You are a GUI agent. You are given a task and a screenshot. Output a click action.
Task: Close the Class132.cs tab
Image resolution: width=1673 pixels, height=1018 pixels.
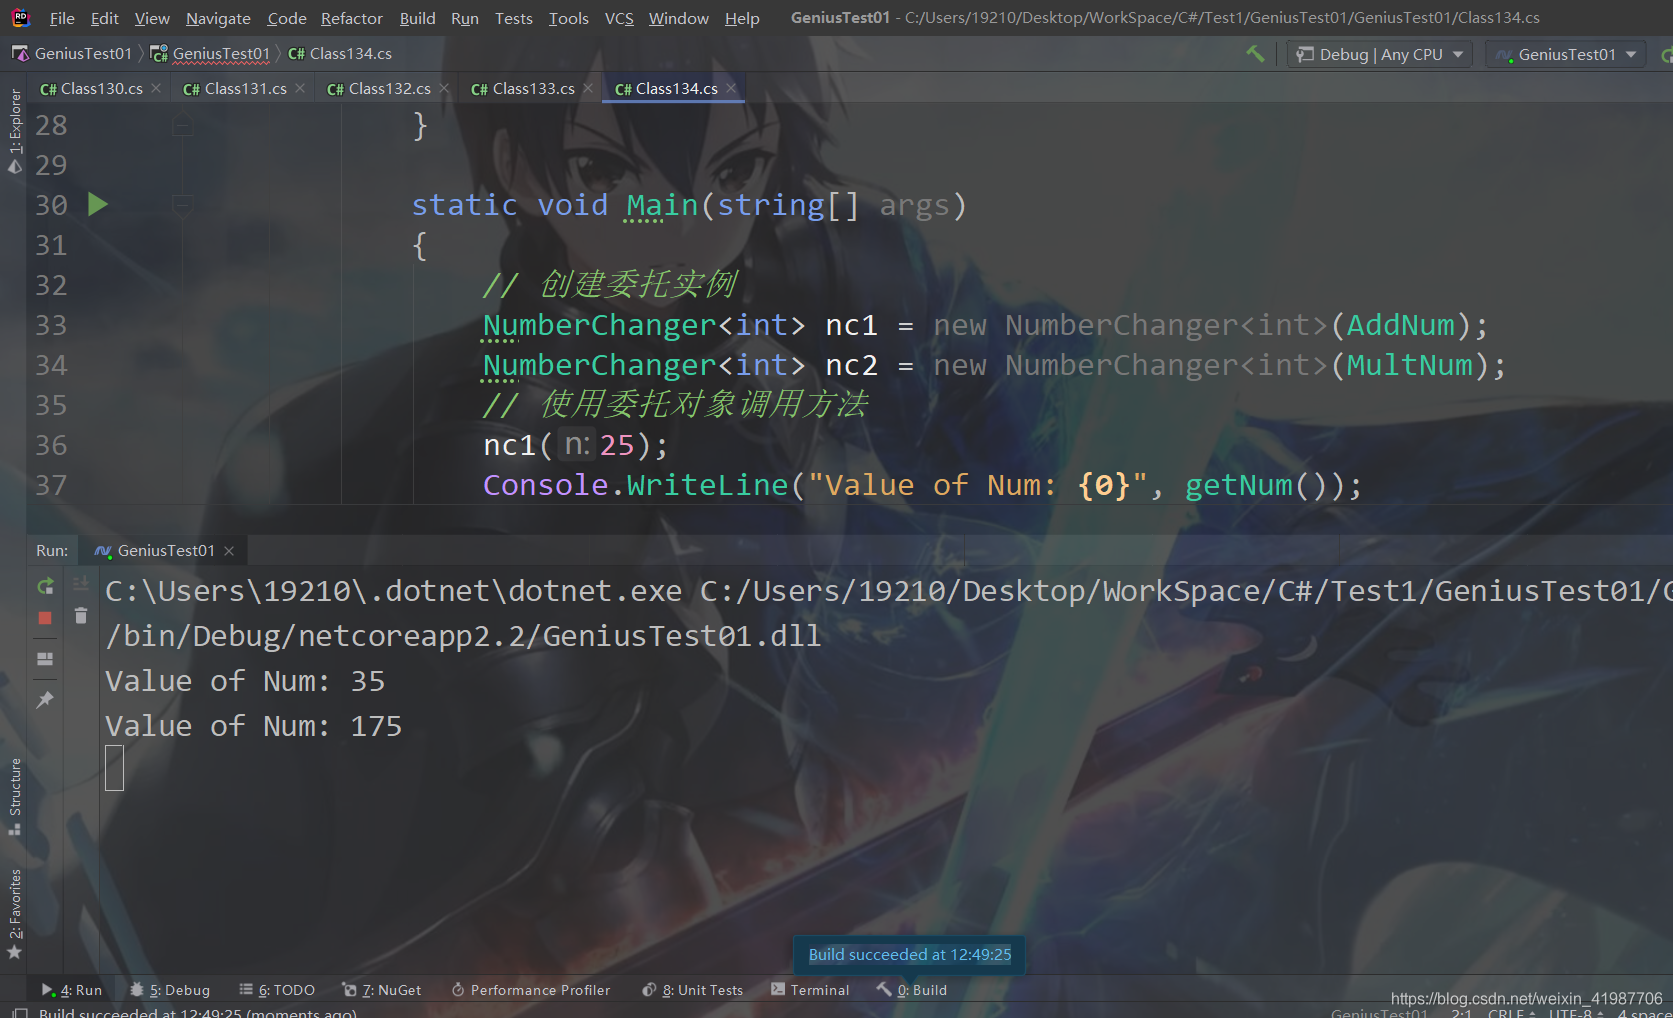coord(444,88)
